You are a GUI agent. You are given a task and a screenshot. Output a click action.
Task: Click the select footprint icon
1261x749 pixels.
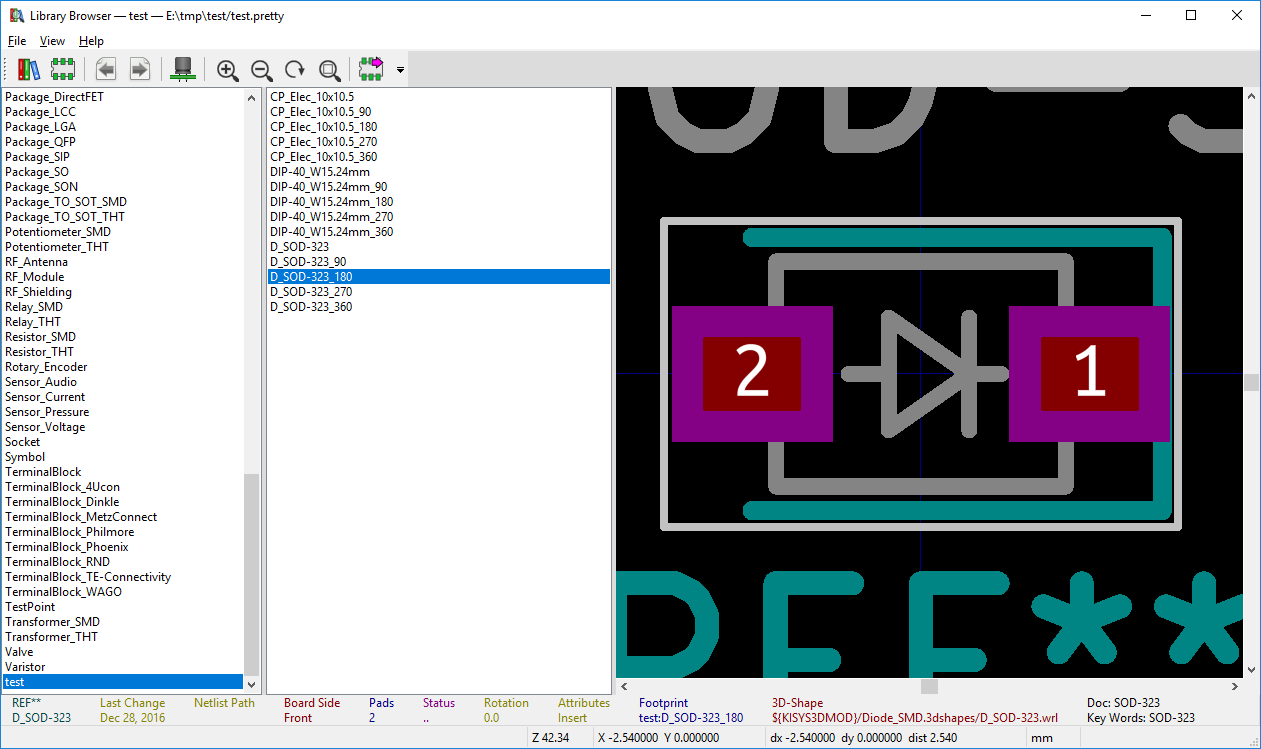(63, 69)
